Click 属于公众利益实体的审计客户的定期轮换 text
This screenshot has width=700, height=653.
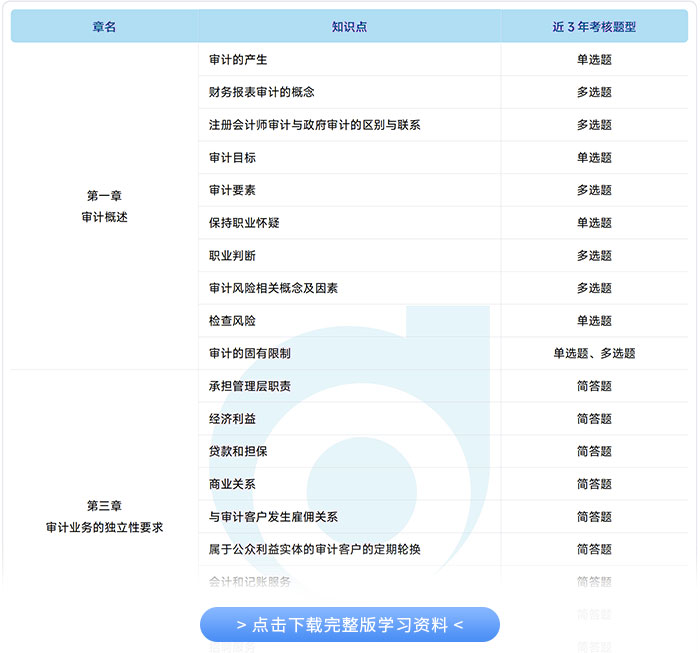click(315, 549)
